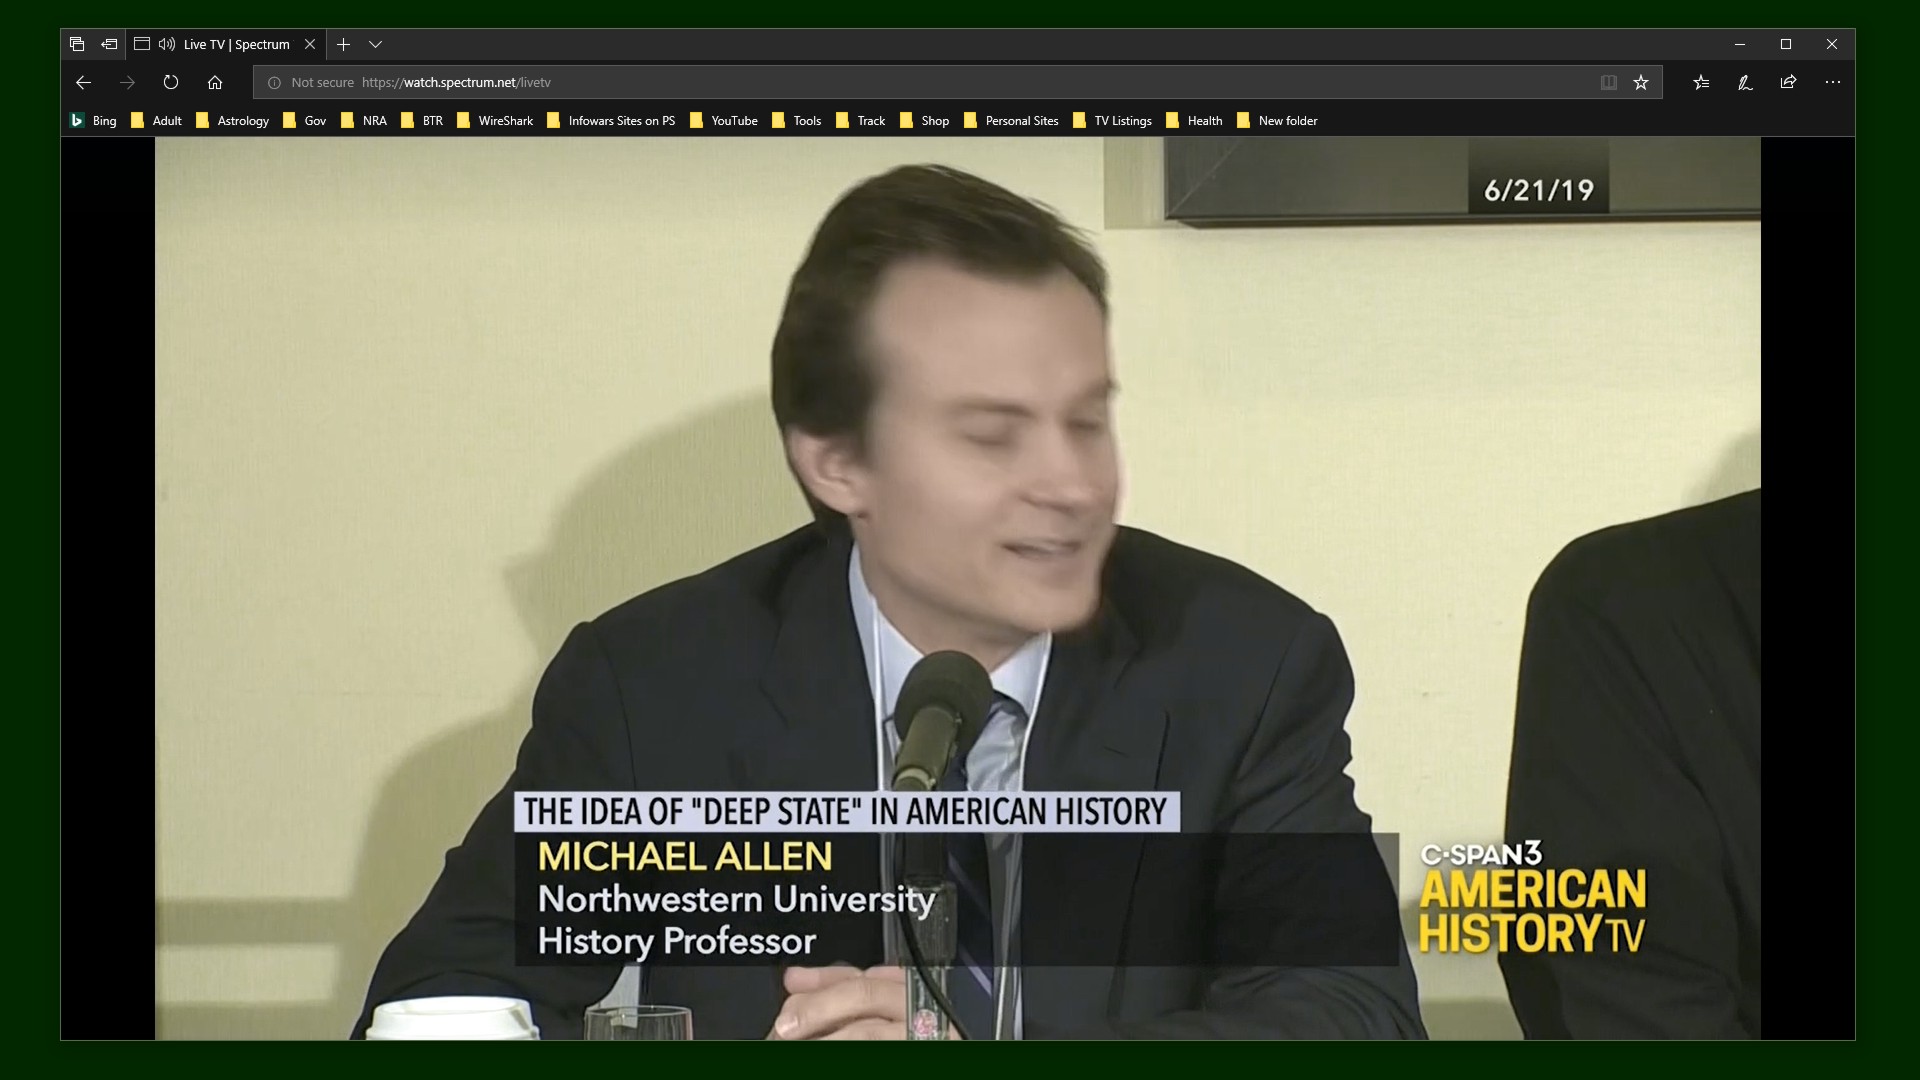This screenshot has width=1920, height=1080.
Task: Click the Not secure site info icon
Action: click(x=275, y=83)
